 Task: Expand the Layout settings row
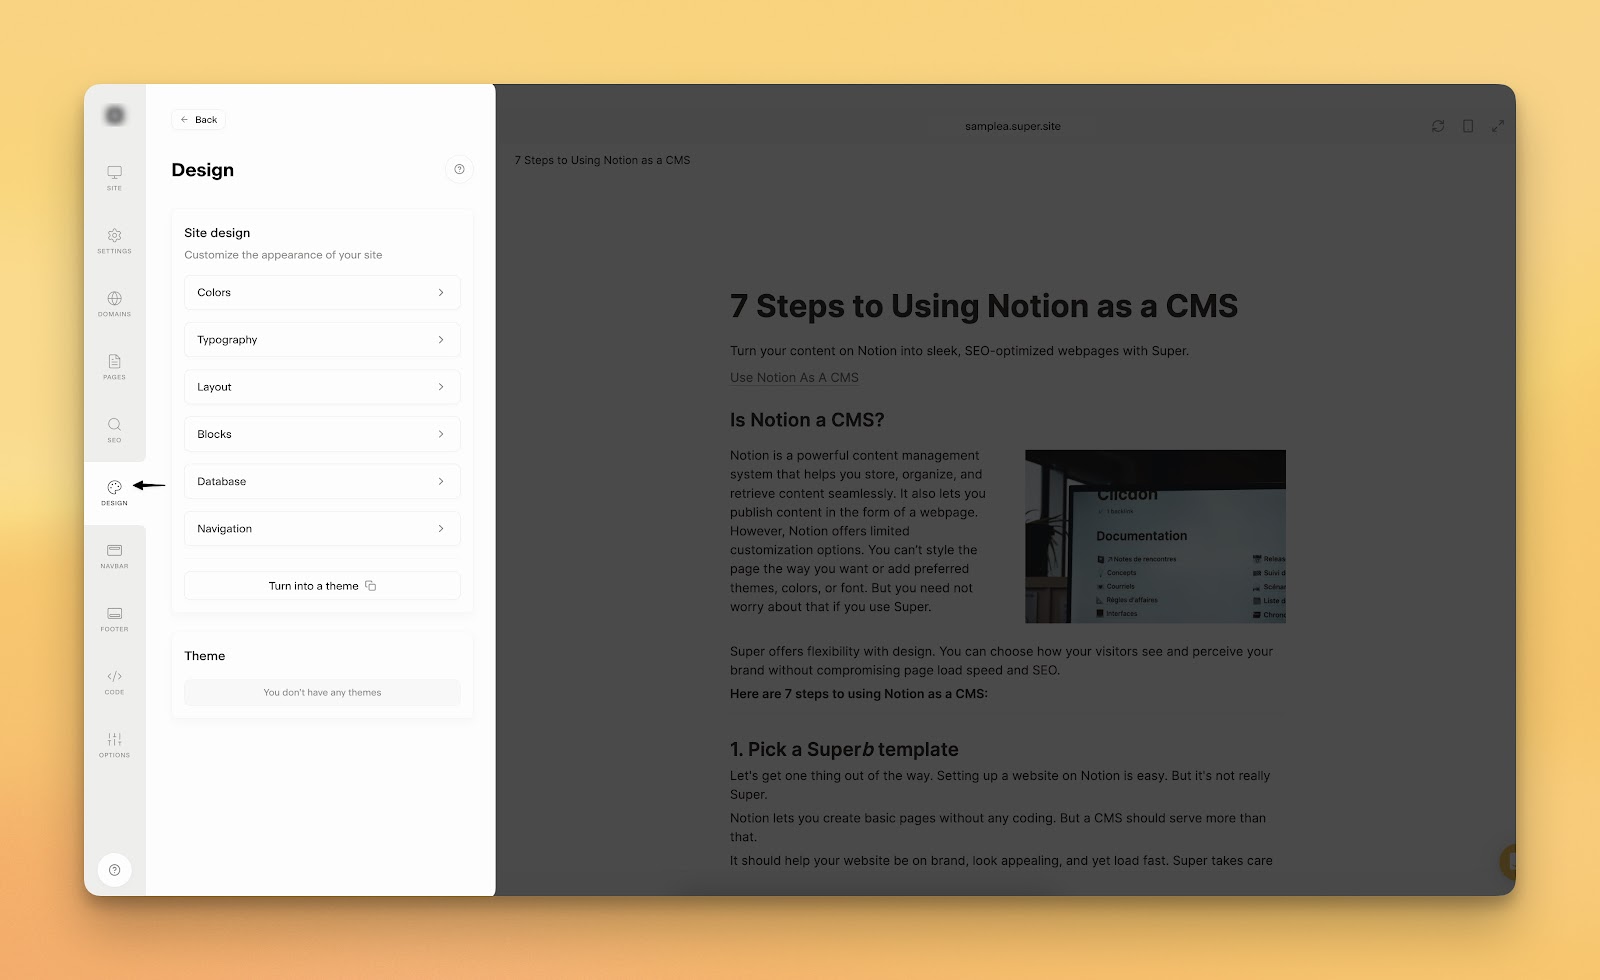(x=322, y=387)
